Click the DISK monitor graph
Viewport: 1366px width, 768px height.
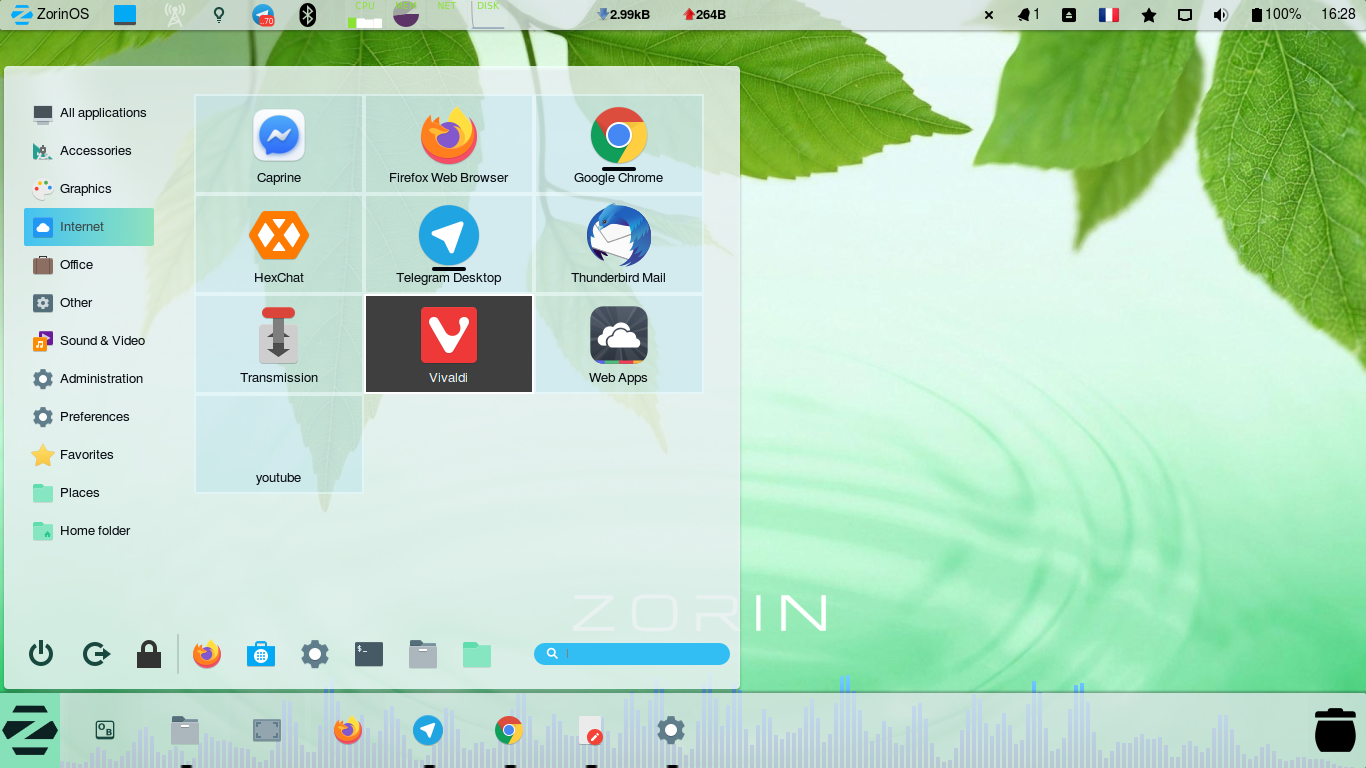pos(488,15)
